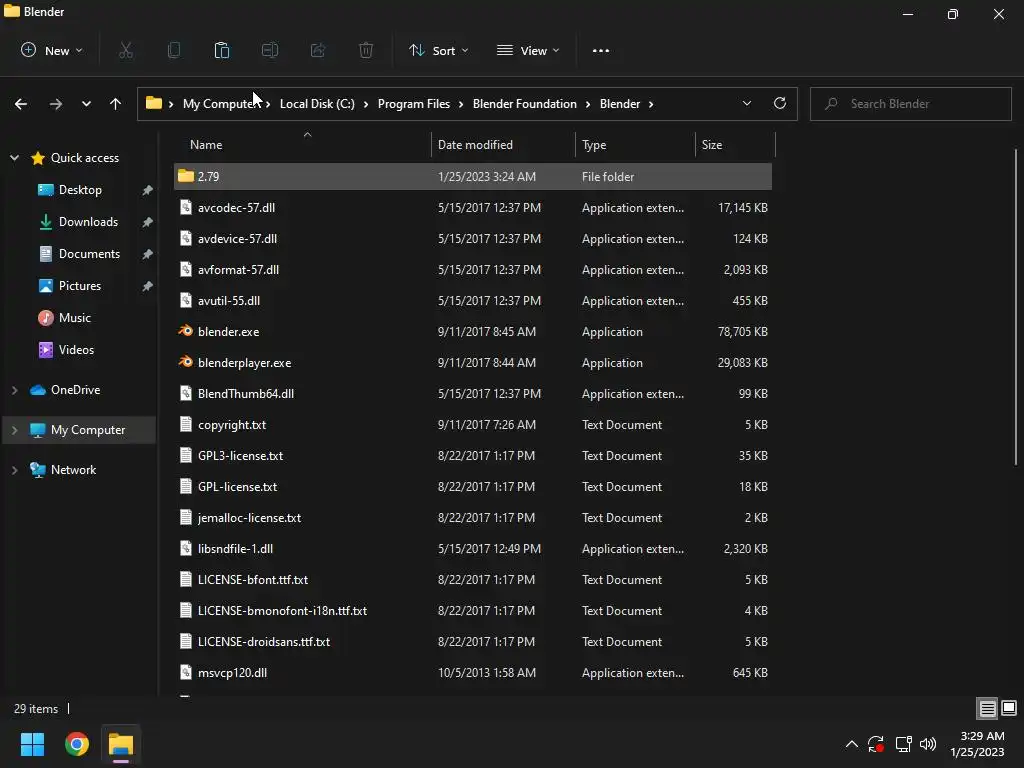Screen dimensions: 1024x768
Task: Go back with the left arrow
Action: point(21,104)
